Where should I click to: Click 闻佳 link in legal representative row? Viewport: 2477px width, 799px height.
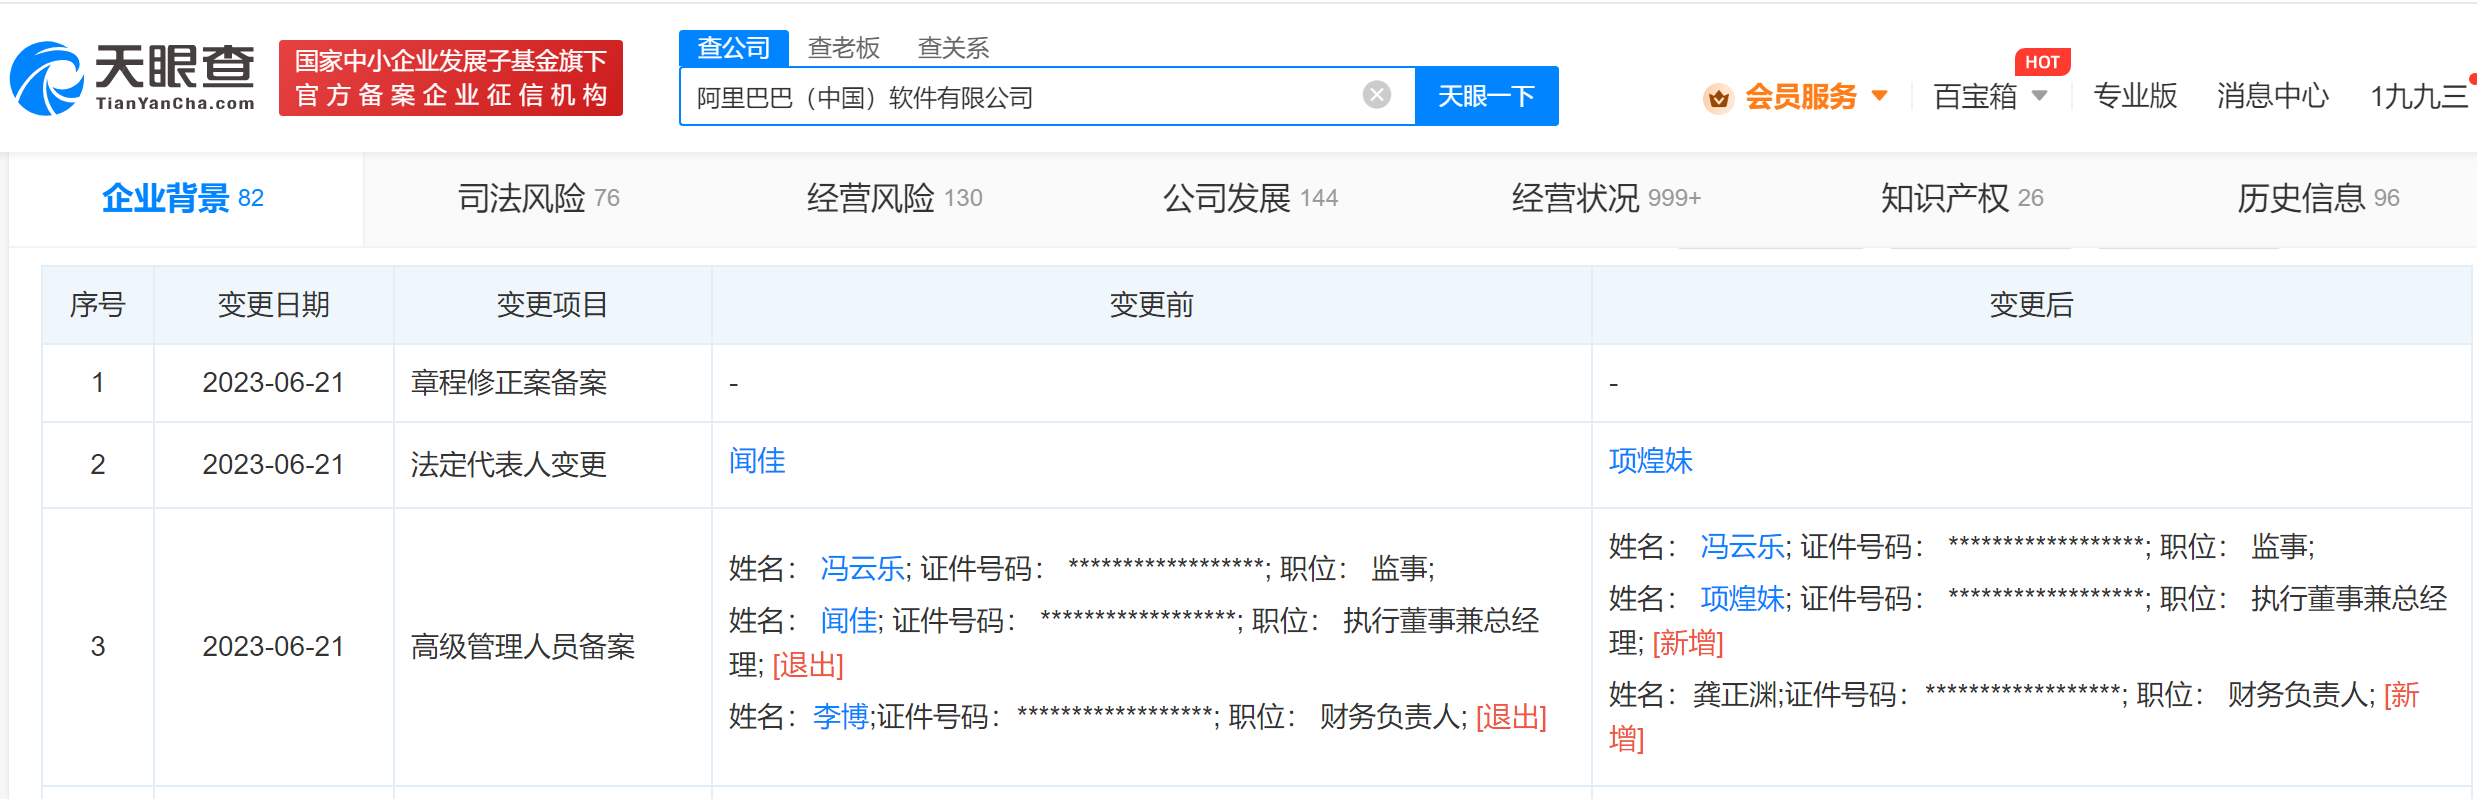point(757,461)
